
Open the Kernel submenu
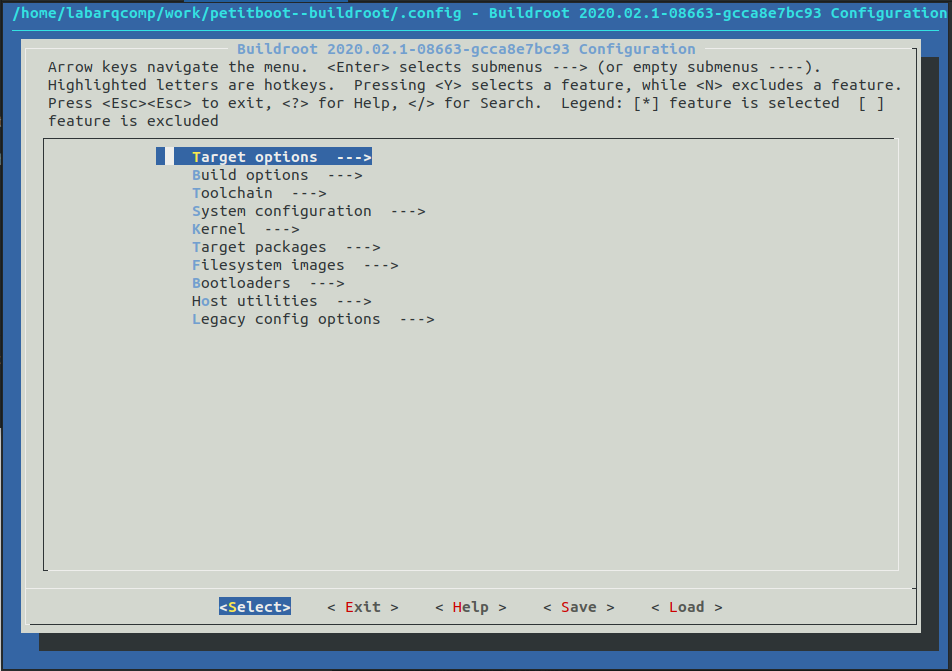245,229
